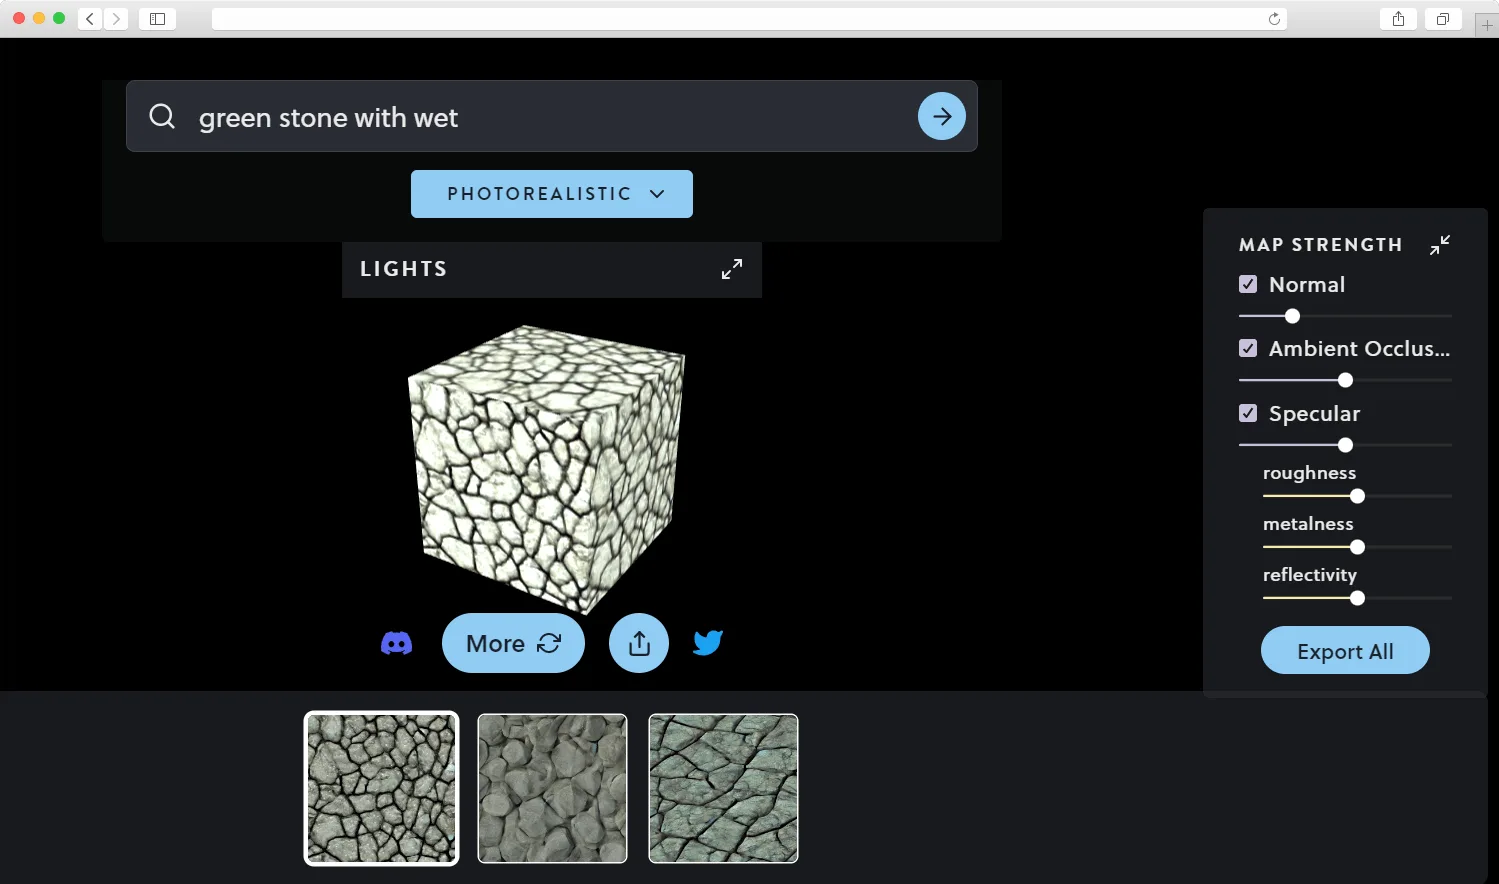Click the Export All button
Viewport: 1499px width, 884px height.
click(x=1345, y=651)
